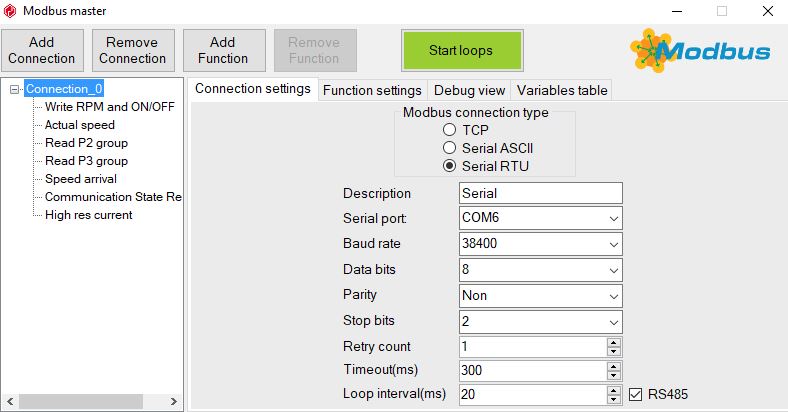Image resolution: width=788 pixels, height=412 pixels.
Task: Show the Variables table tab
Action: coord(561,90)
